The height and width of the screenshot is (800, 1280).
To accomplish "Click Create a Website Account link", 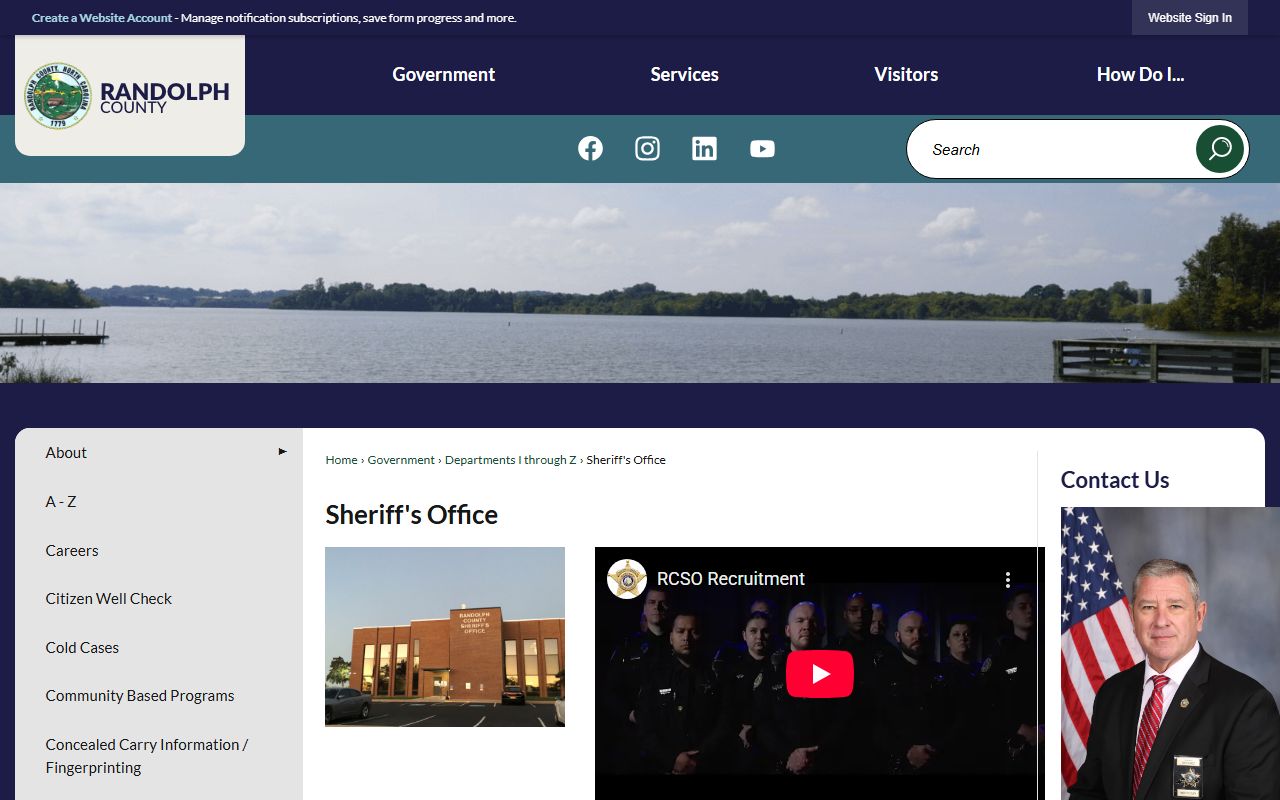I will 102,18.
